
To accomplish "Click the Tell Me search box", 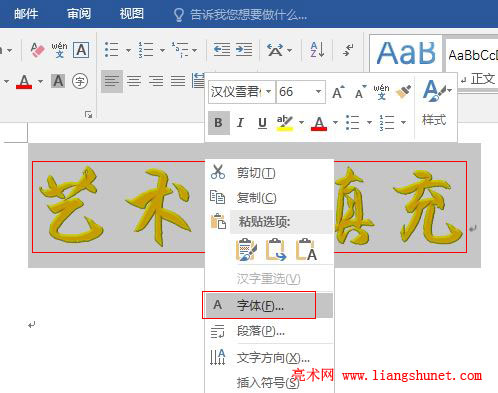I will point(241,14).
